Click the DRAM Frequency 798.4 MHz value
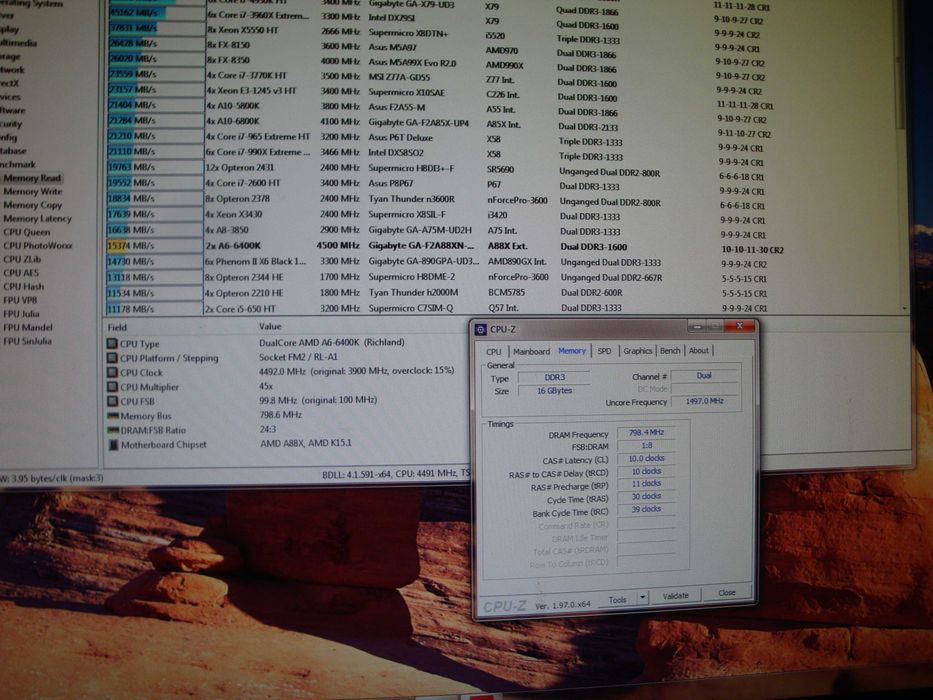Viewport: 933px width, 700px height. [x=646, y=433]
